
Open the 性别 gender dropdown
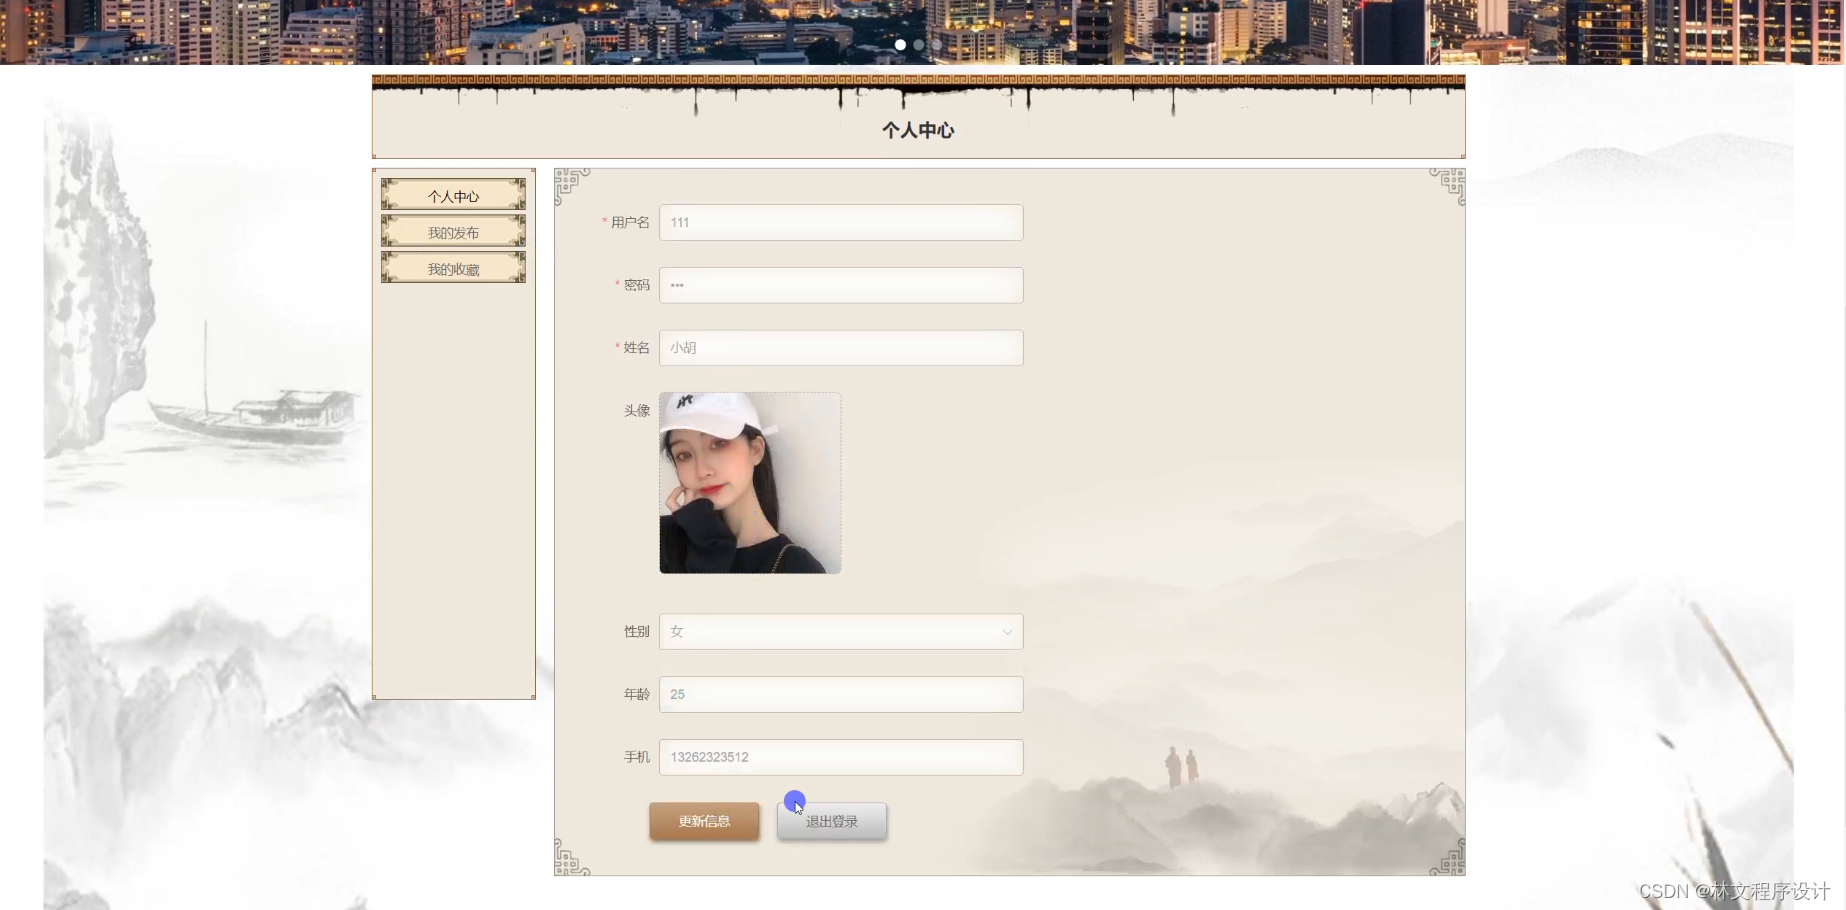tap(840, 631)
